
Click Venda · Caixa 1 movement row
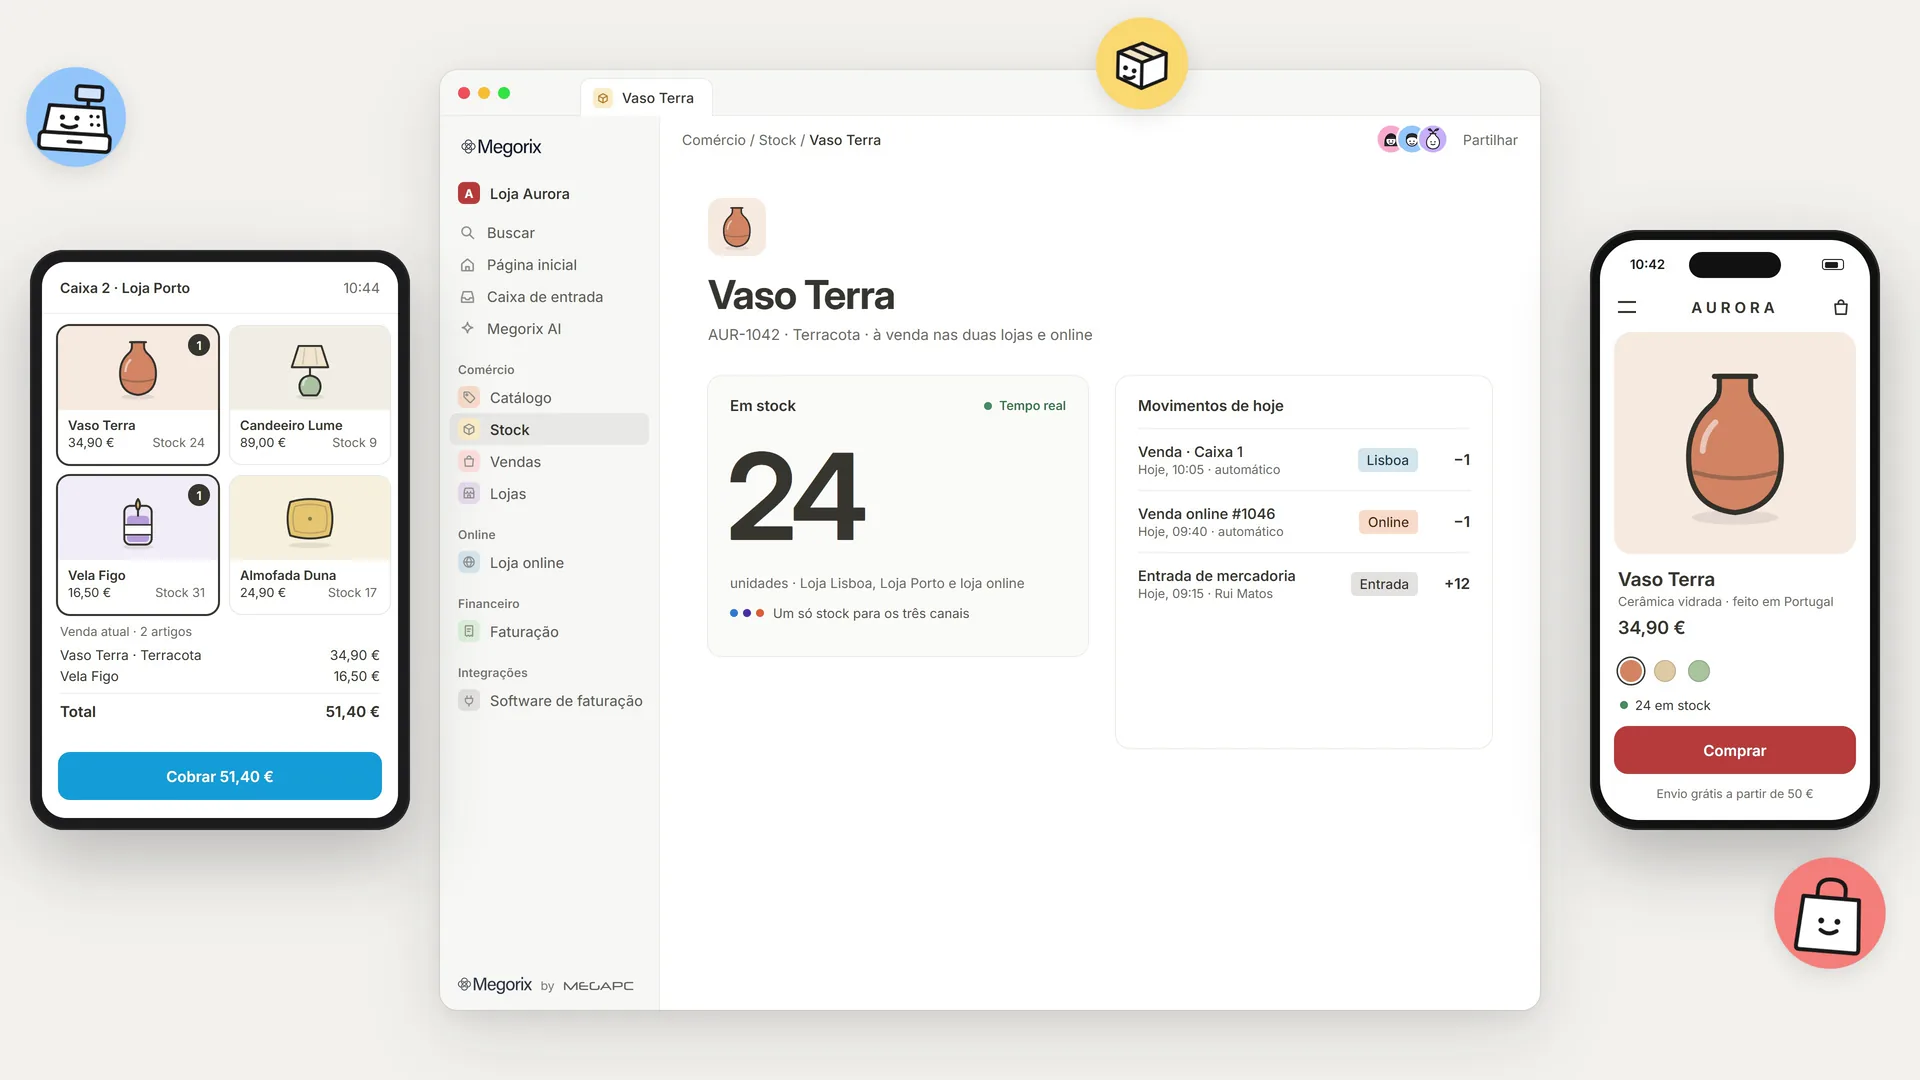pos(1304,460)
